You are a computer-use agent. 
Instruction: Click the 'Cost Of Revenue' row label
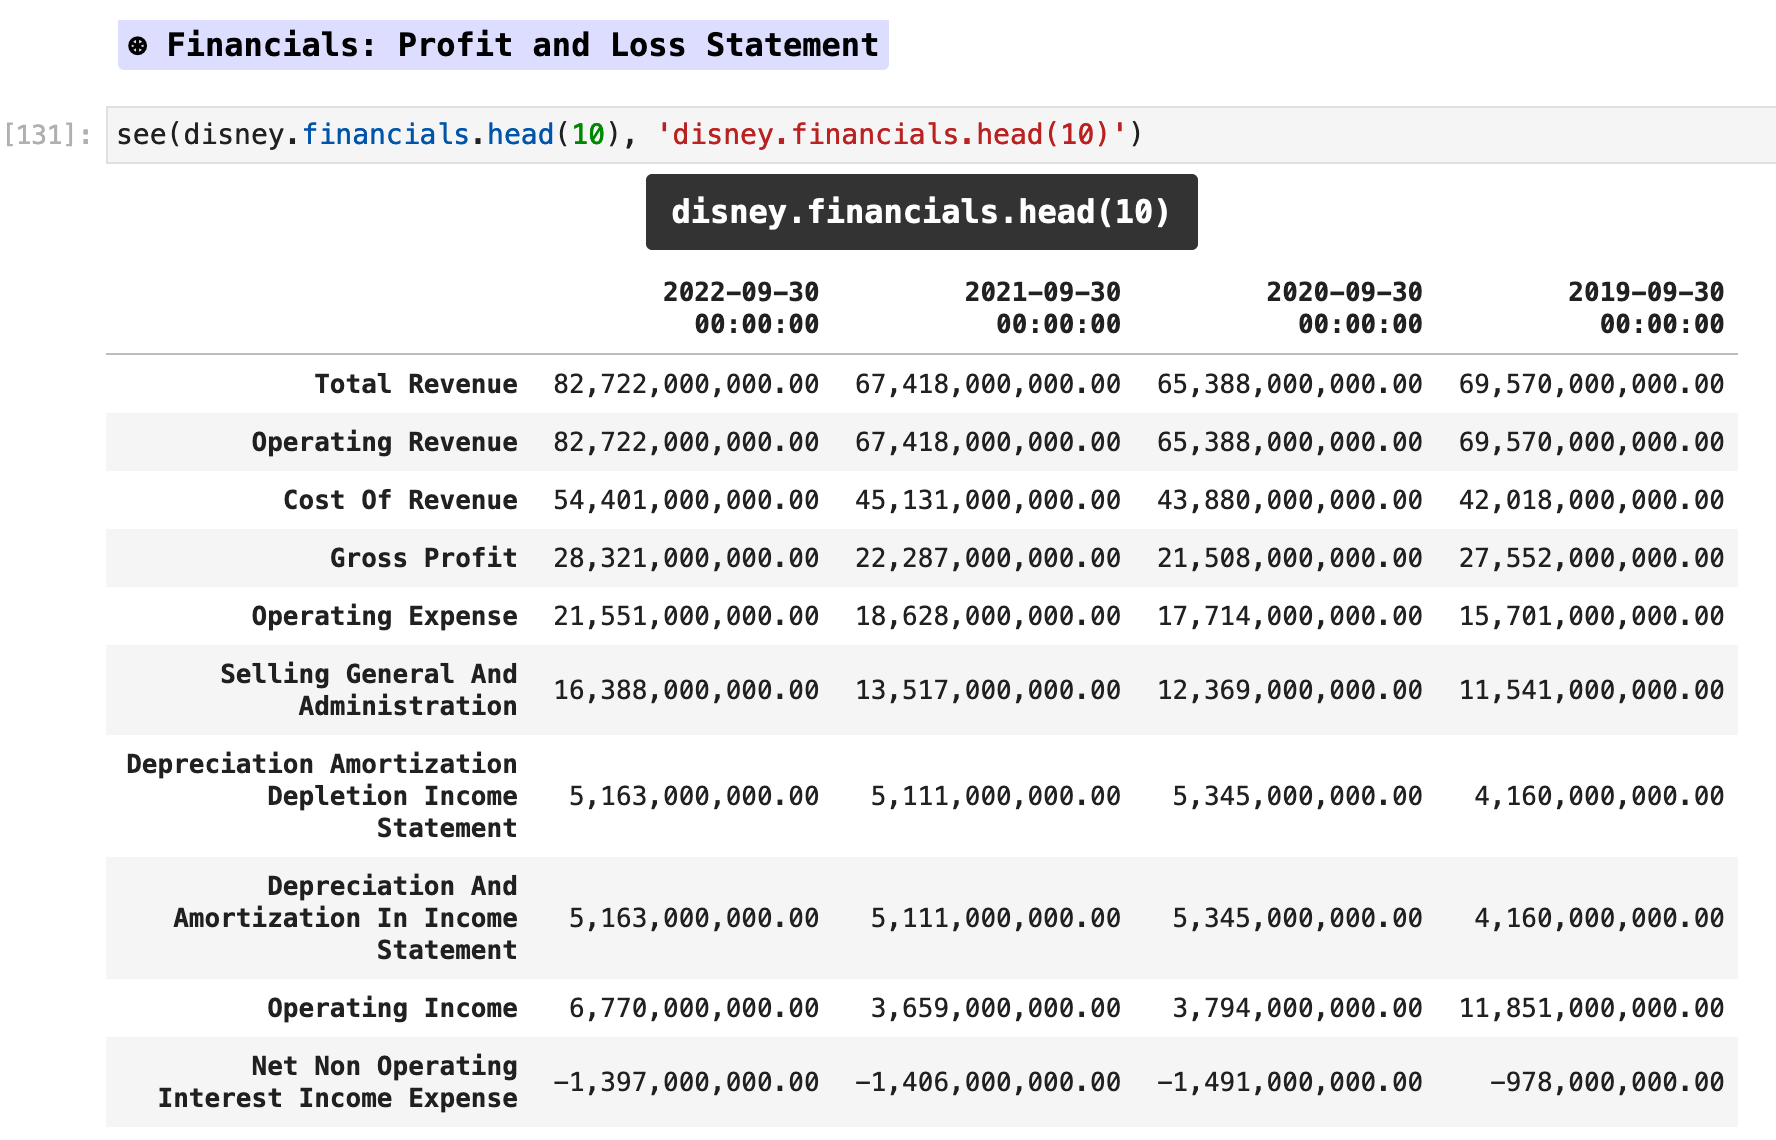(400, 500)
